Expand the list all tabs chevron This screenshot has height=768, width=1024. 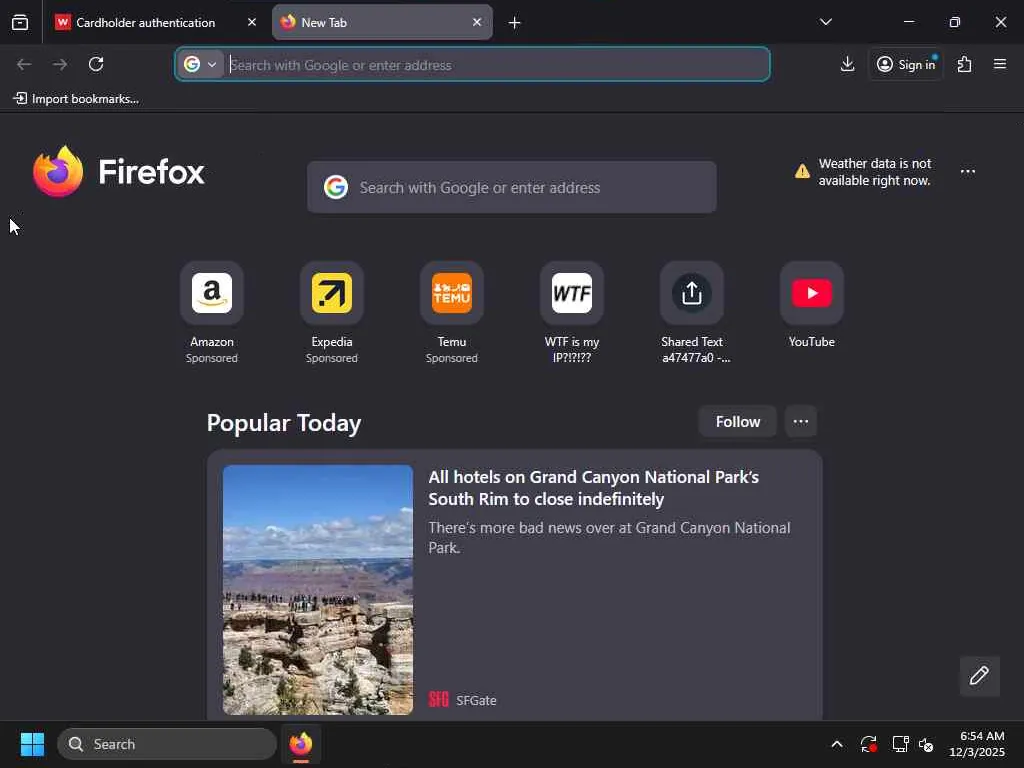pyautogui.click(x=825, y=22)
